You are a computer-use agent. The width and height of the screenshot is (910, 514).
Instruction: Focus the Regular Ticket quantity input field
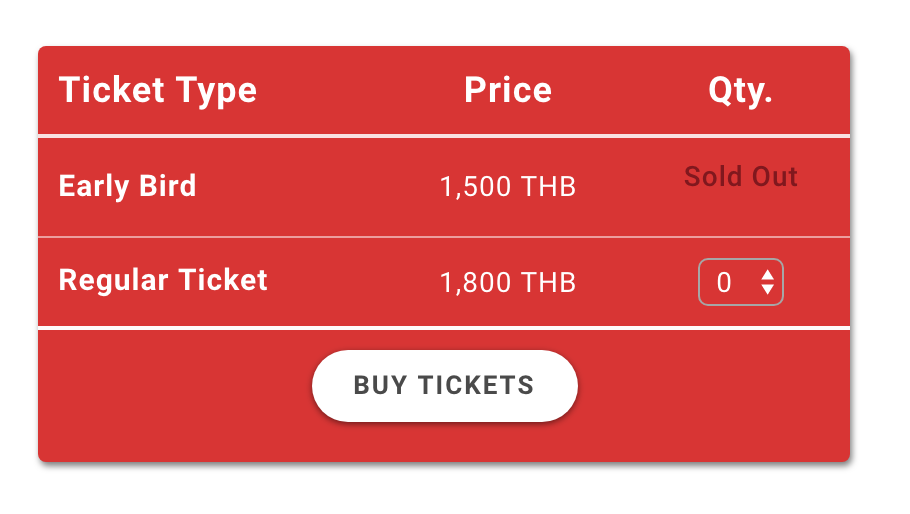point(741,282)
